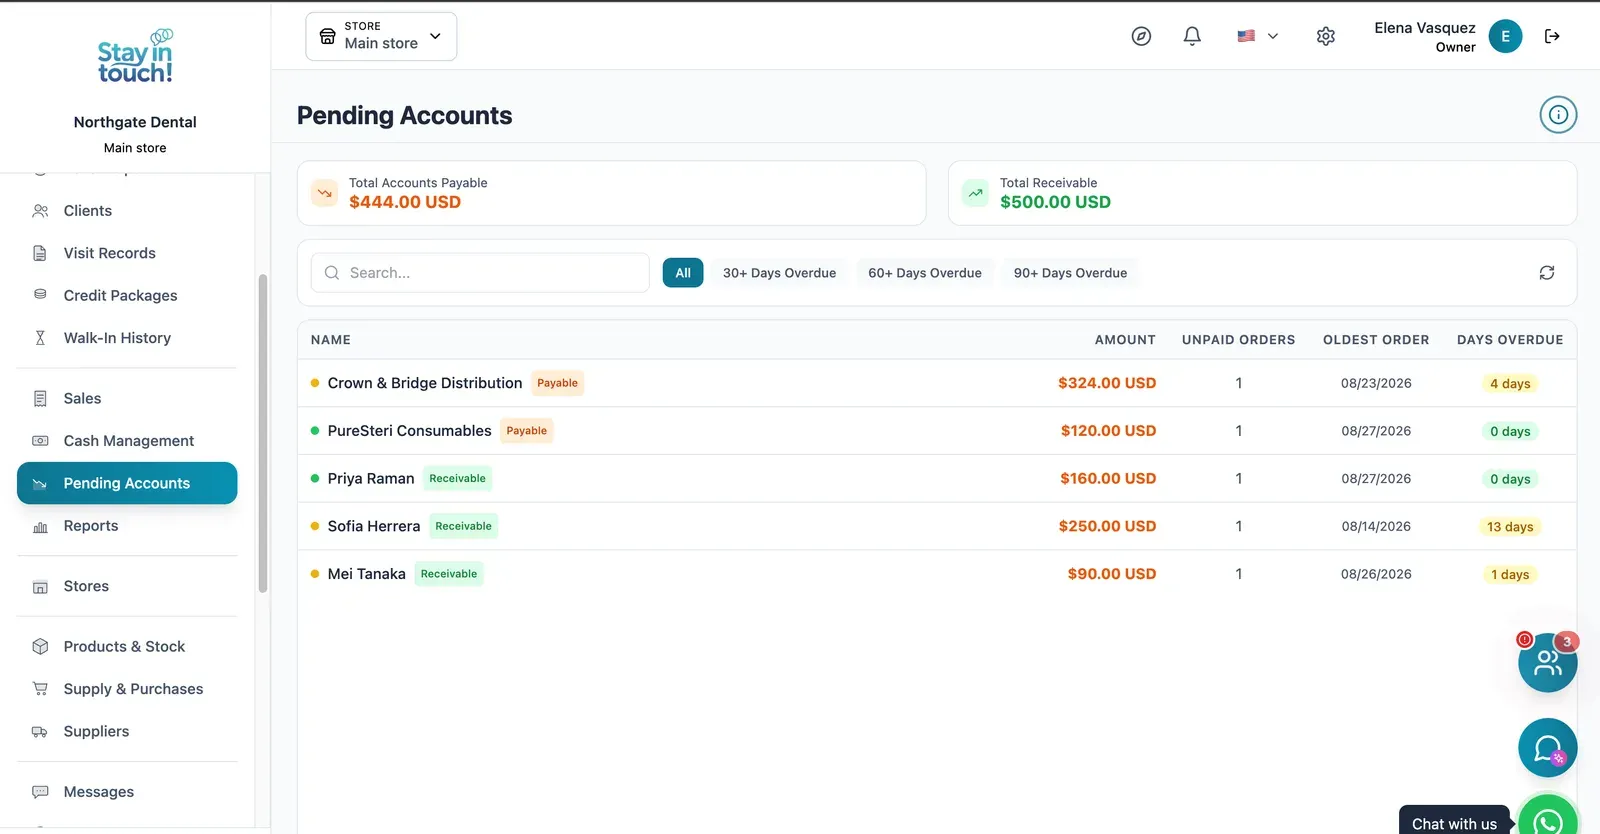Open Supply & Purchases
The image size is (1600, 834).
tap(127, 689)
